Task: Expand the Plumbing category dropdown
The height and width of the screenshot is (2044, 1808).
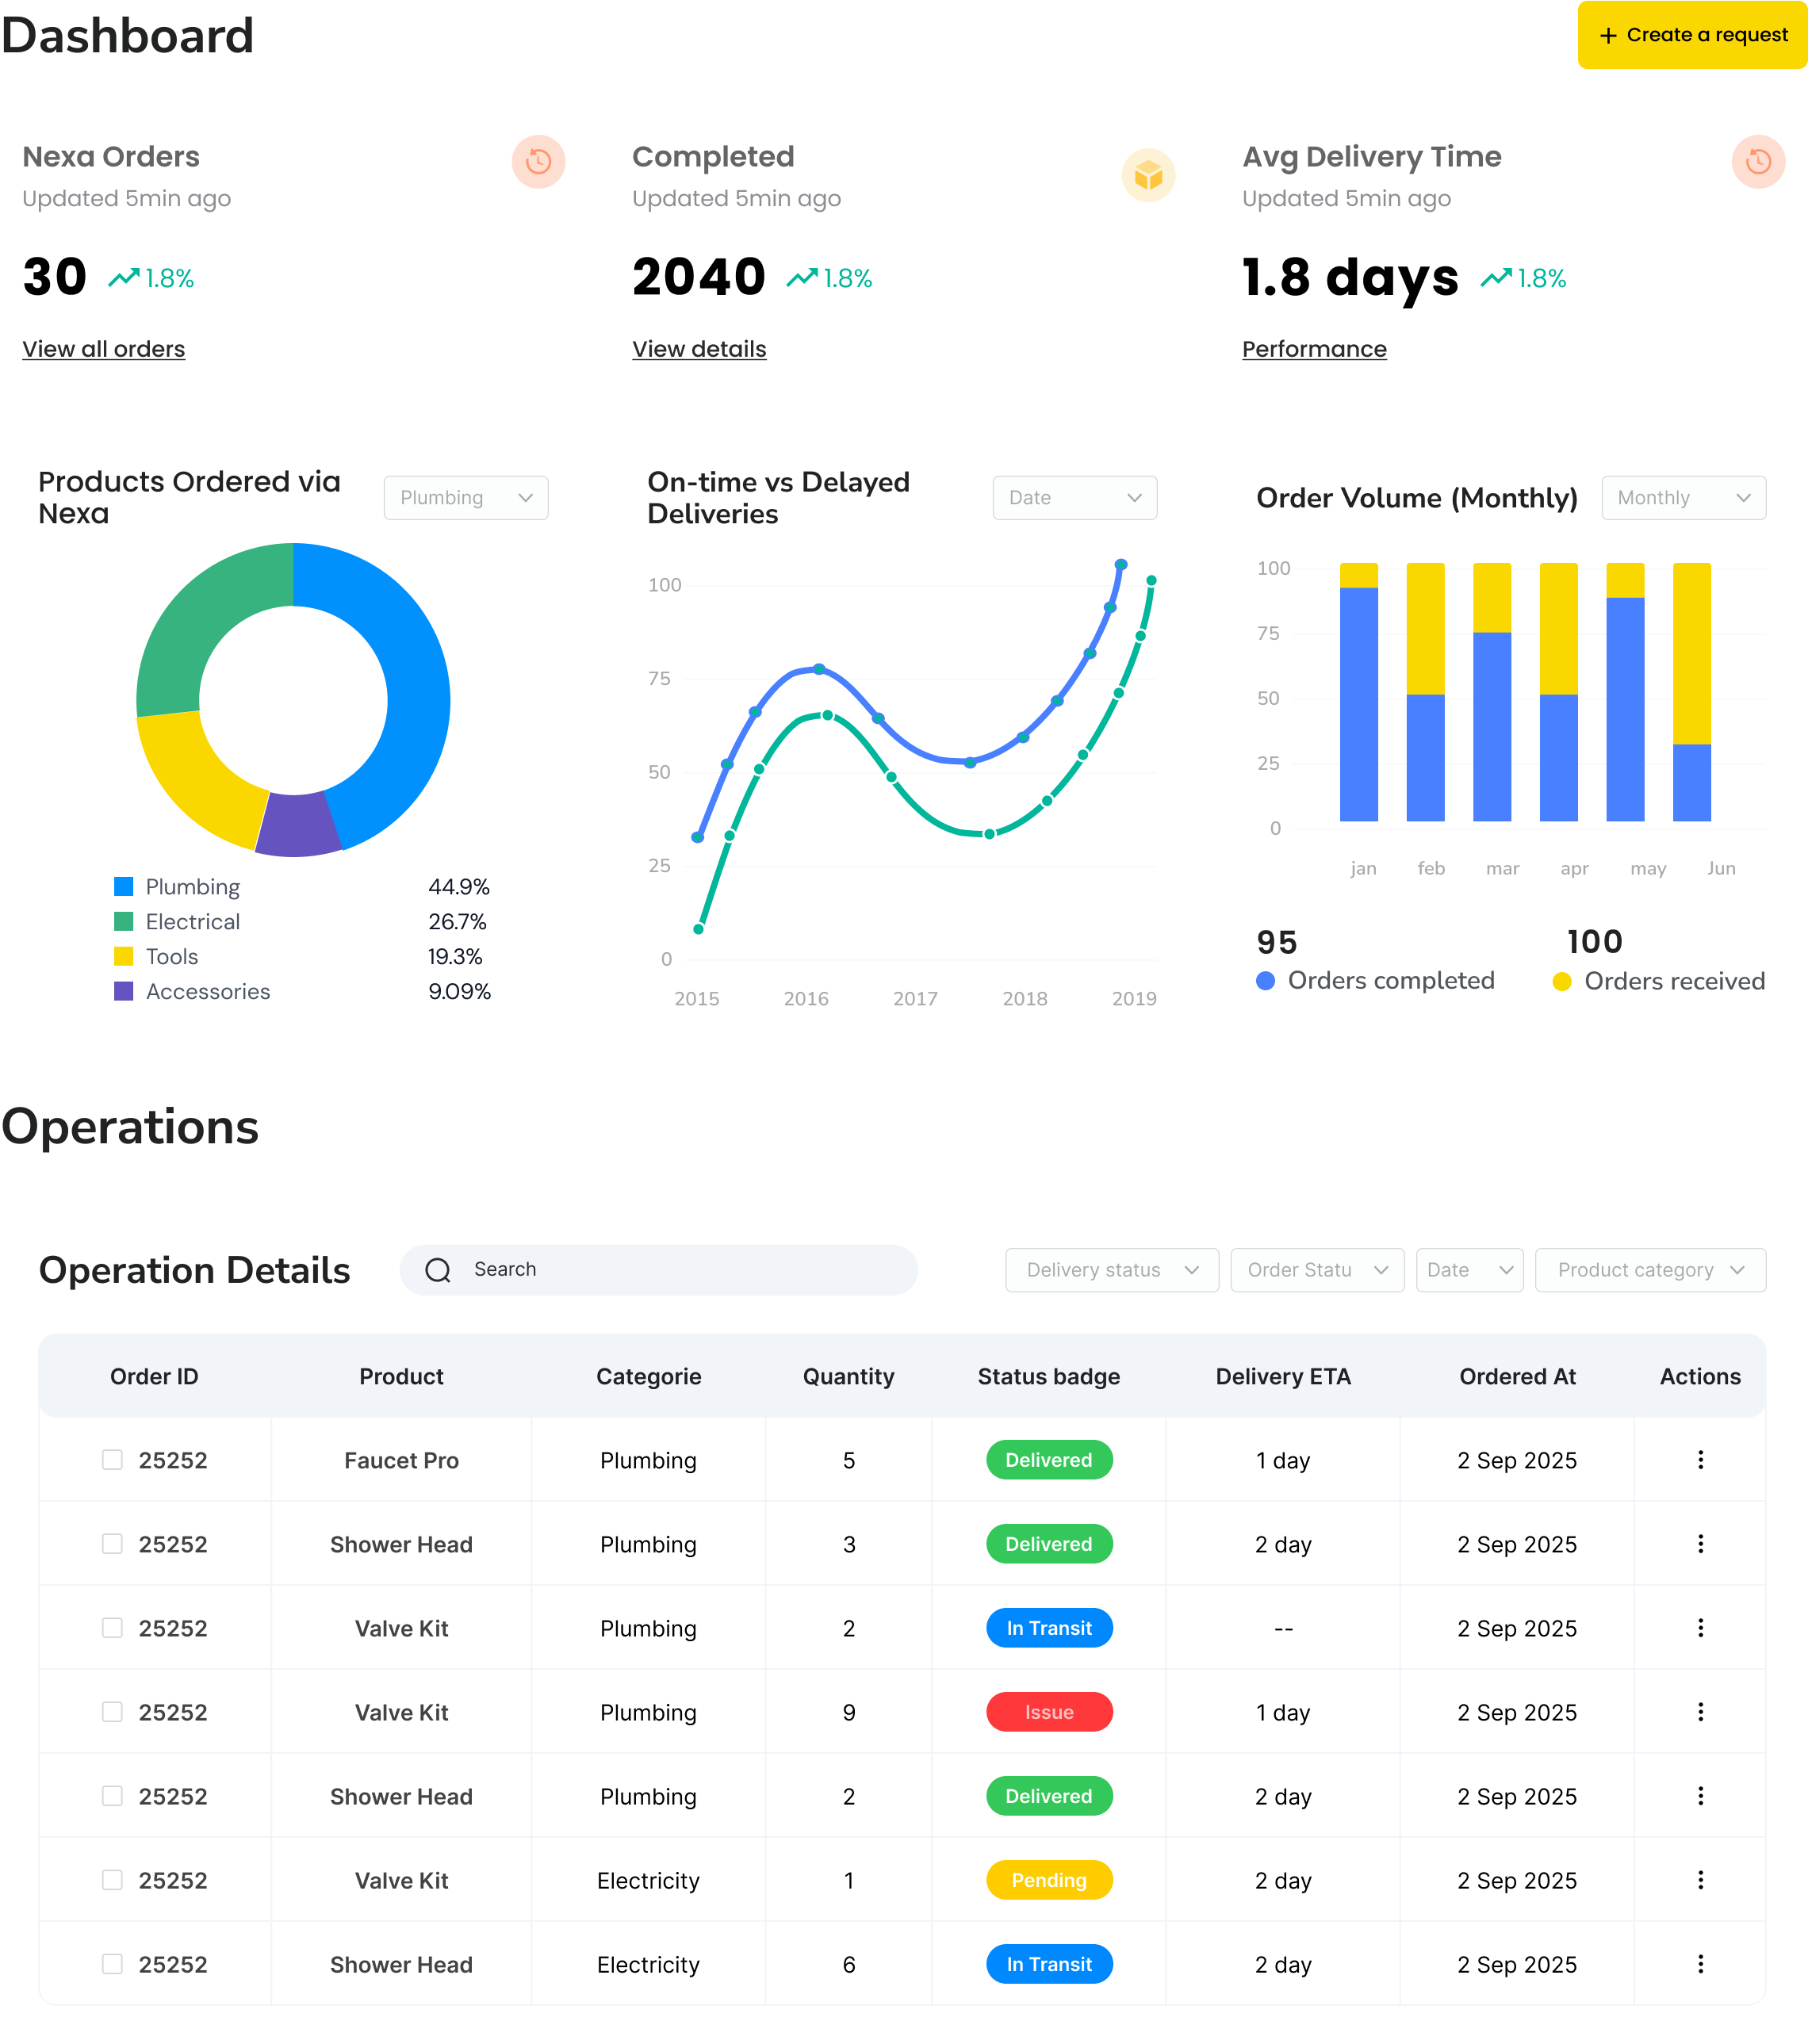Action: (x=466, y=498)
